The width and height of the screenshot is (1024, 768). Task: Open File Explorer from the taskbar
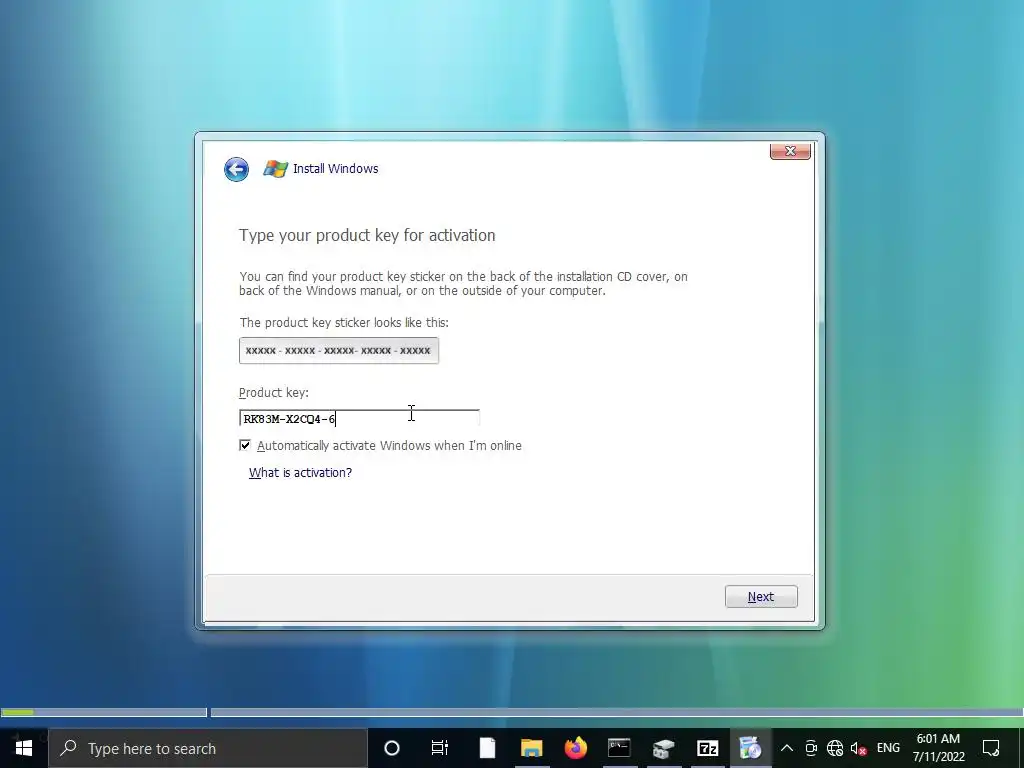tap(532, 748)
